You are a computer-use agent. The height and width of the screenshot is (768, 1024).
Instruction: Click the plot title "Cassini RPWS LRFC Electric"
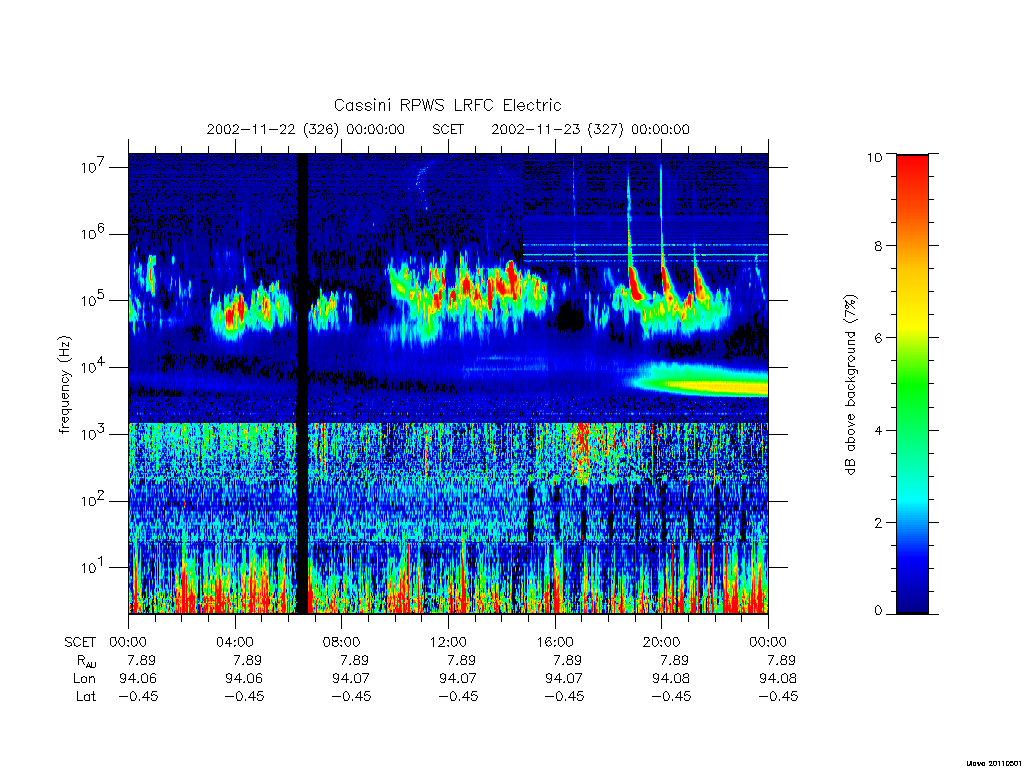coord(447,105)
